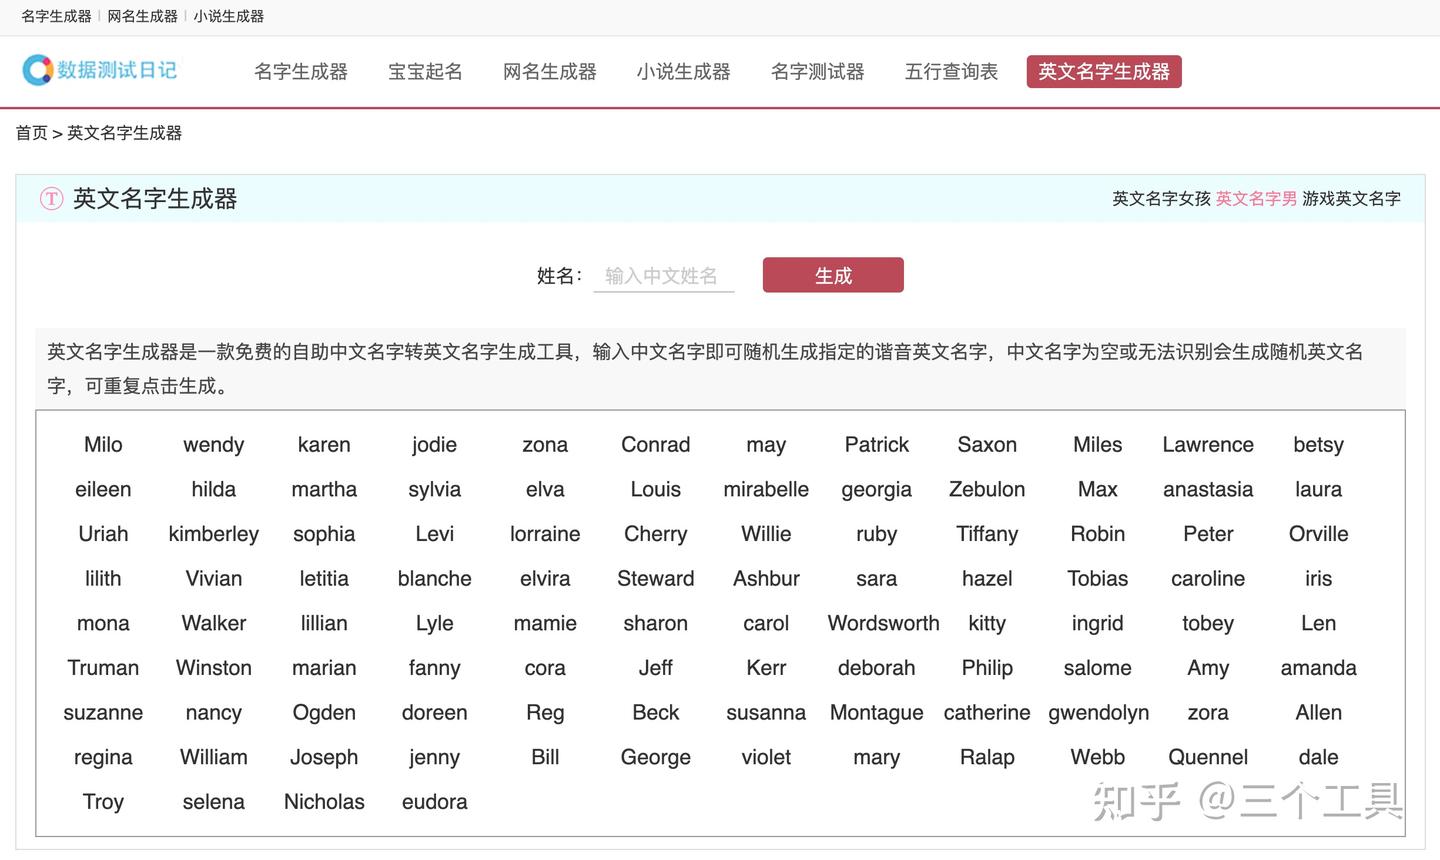
Task: Open the 英文名字女孩 link
Action: [1161, 199]
